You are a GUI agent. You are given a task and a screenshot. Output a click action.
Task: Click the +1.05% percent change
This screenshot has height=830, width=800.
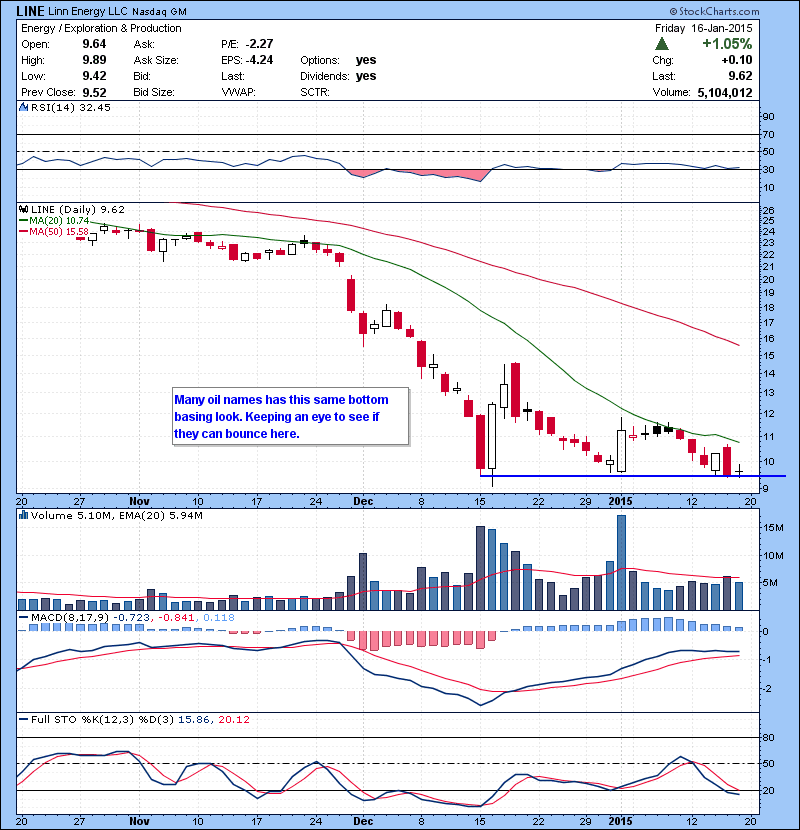727,43
